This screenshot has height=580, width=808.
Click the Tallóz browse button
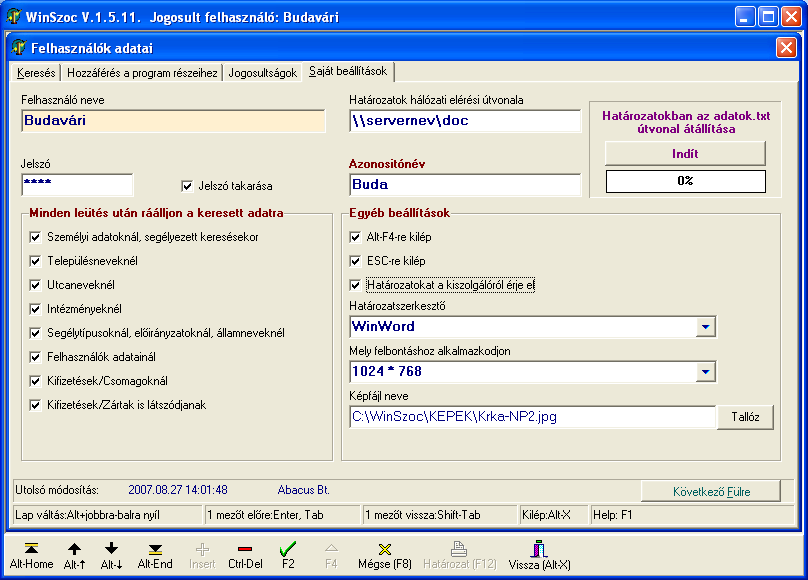coord(745,417)
